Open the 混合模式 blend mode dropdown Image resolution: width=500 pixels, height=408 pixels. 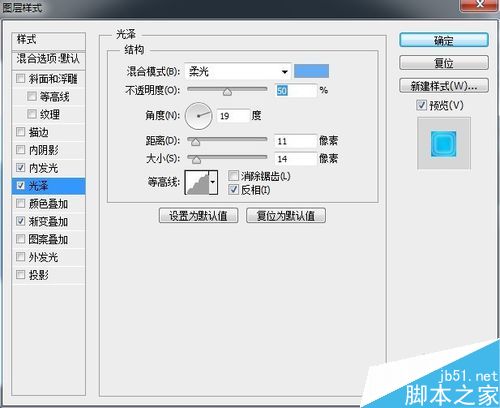238,71
